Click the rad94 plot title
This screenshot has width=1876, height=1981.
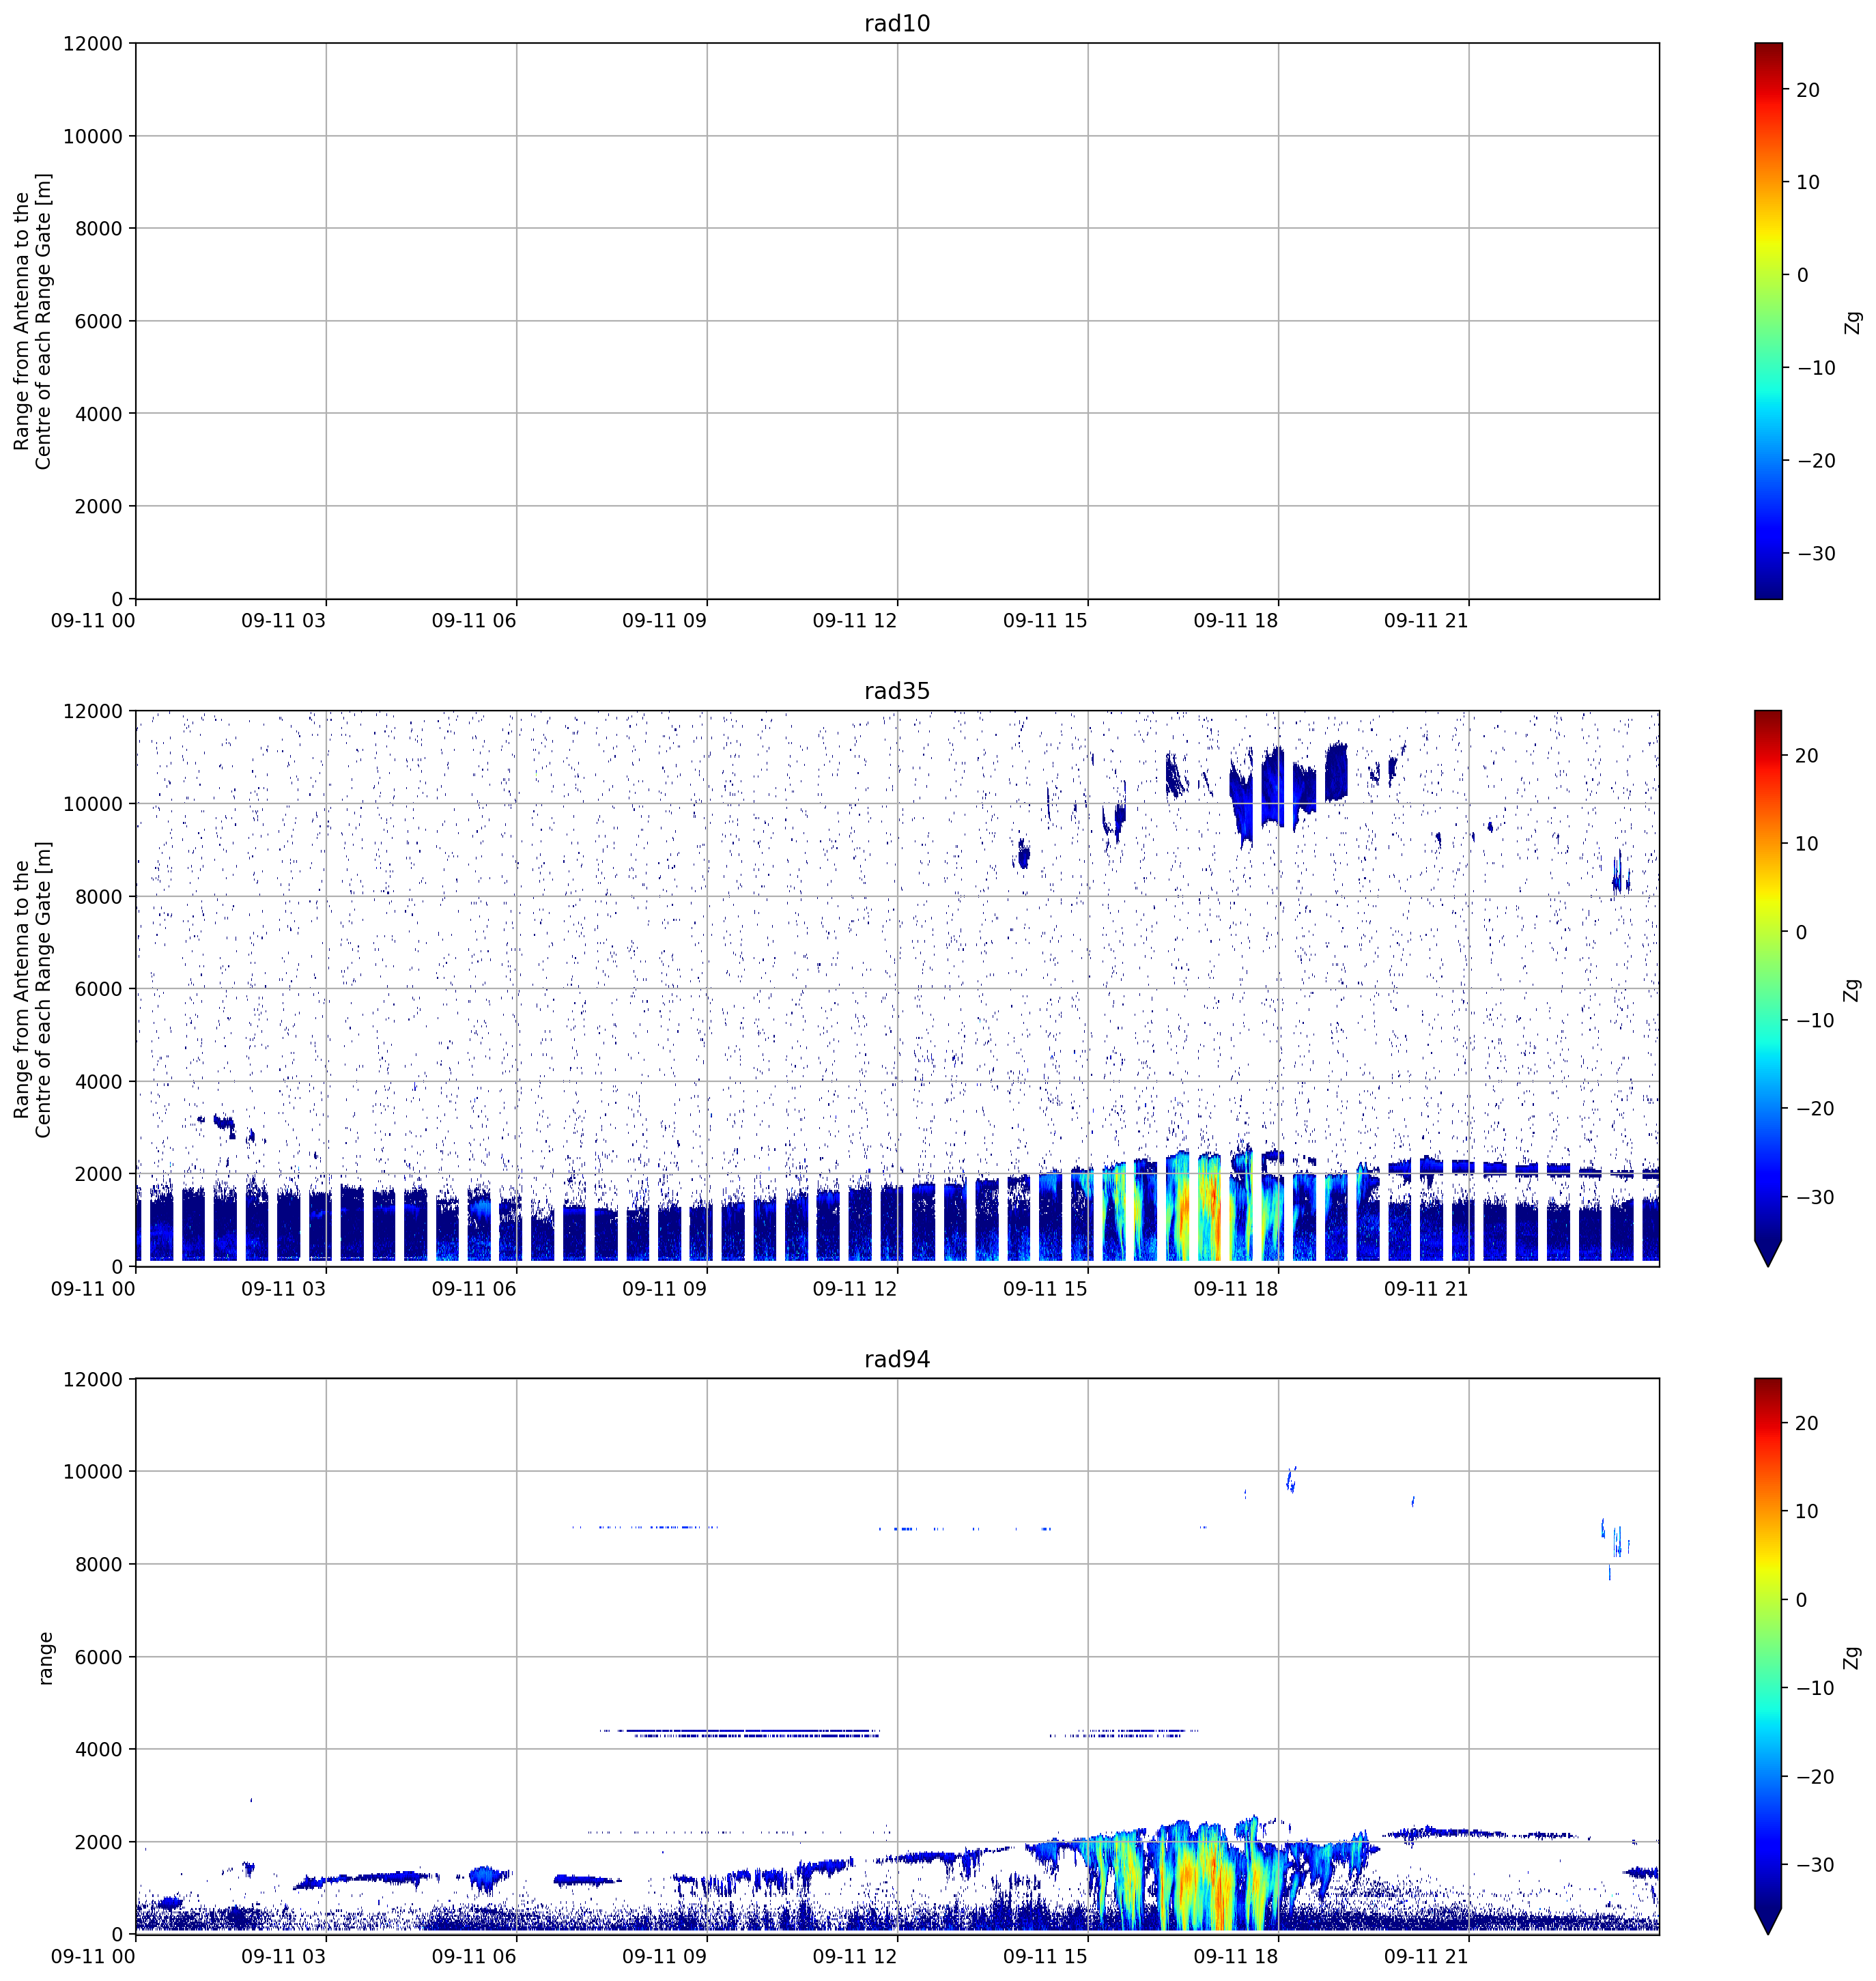click(897, 1359)
